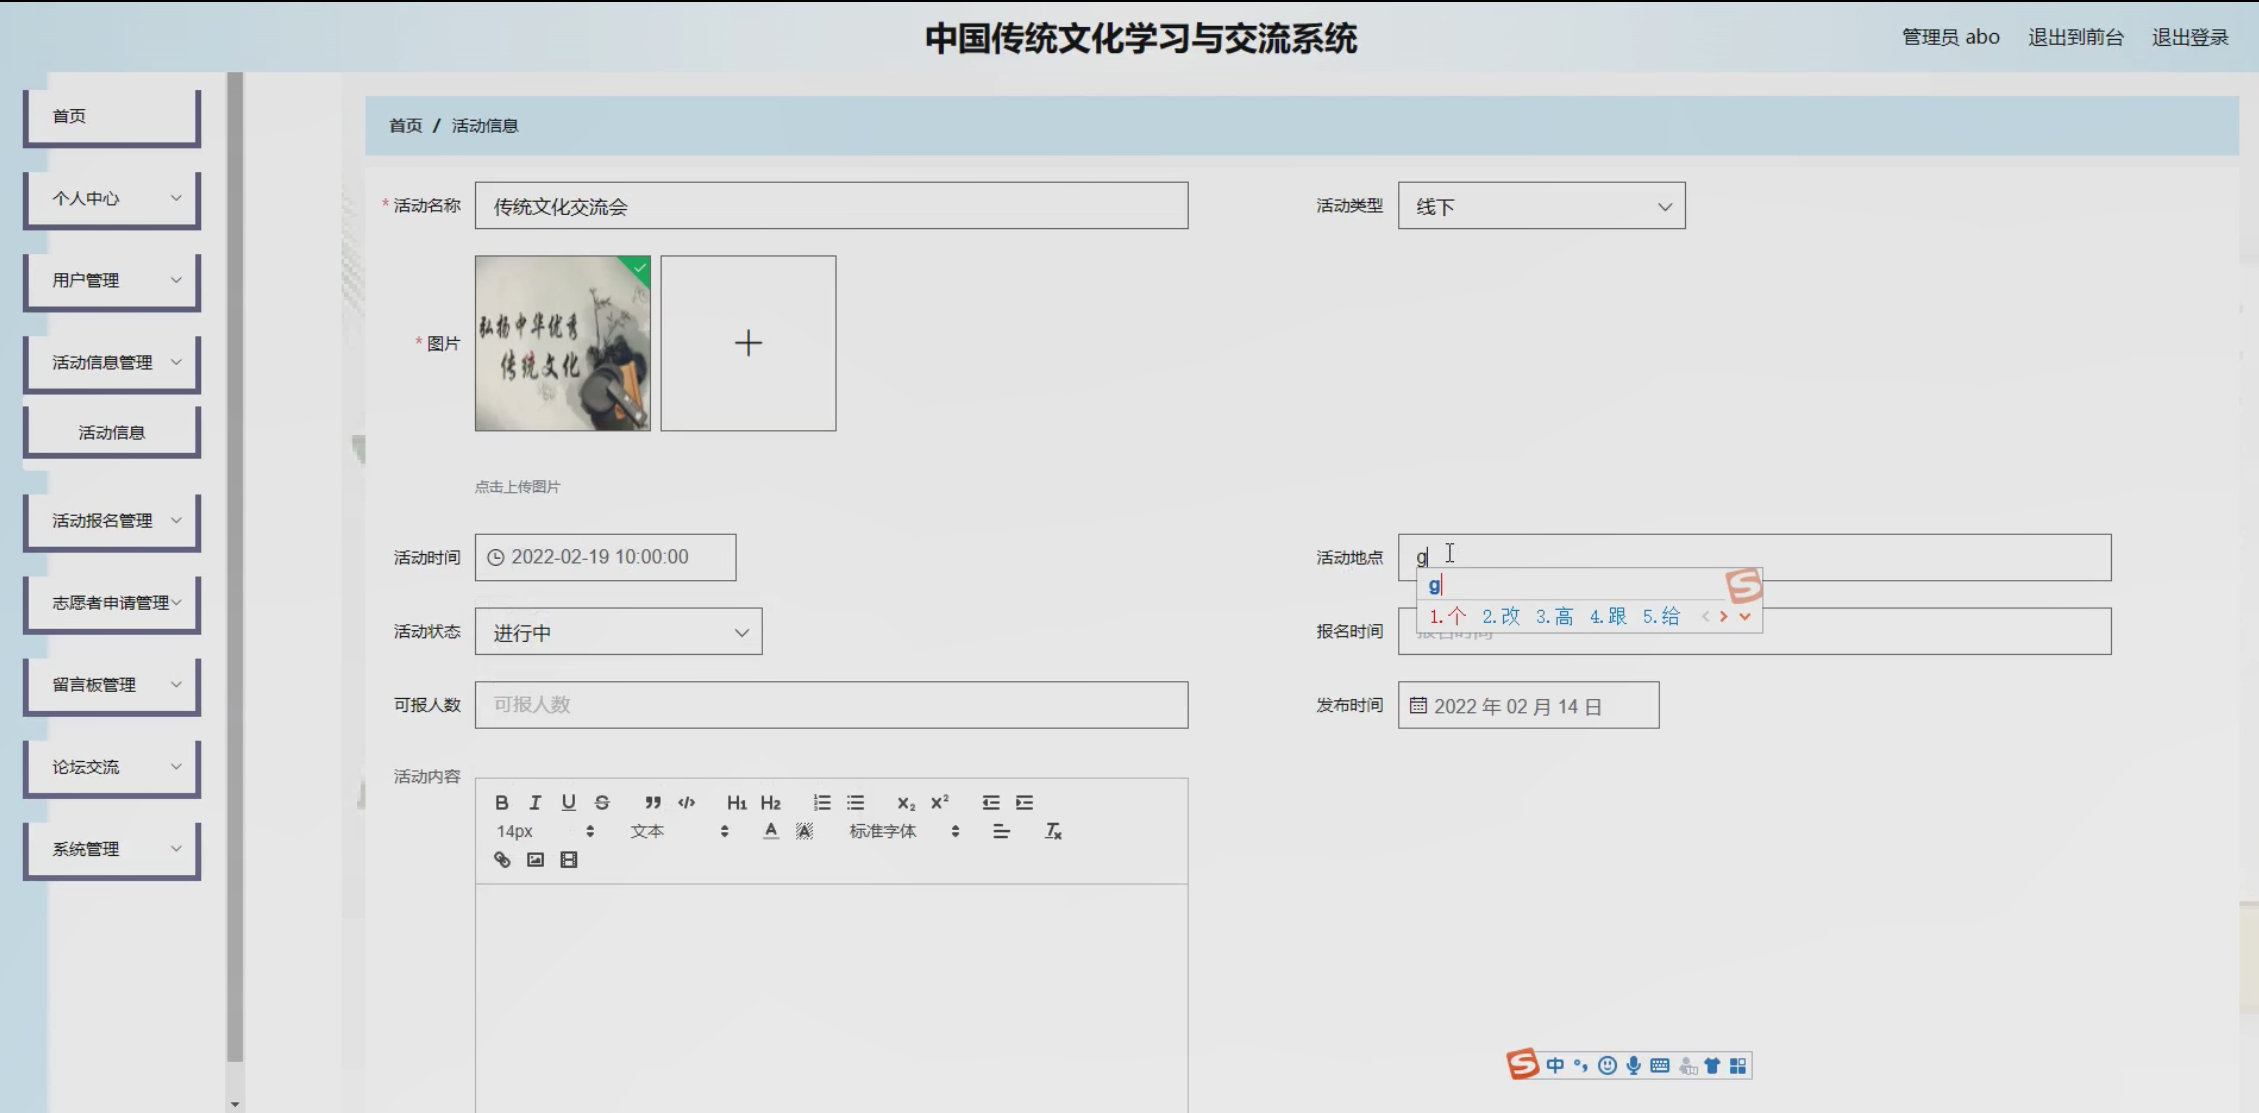Toggle subscript formatting
Viewport: 2259px width, 1113px height.
pyautogui.click(x=905, y=802)
